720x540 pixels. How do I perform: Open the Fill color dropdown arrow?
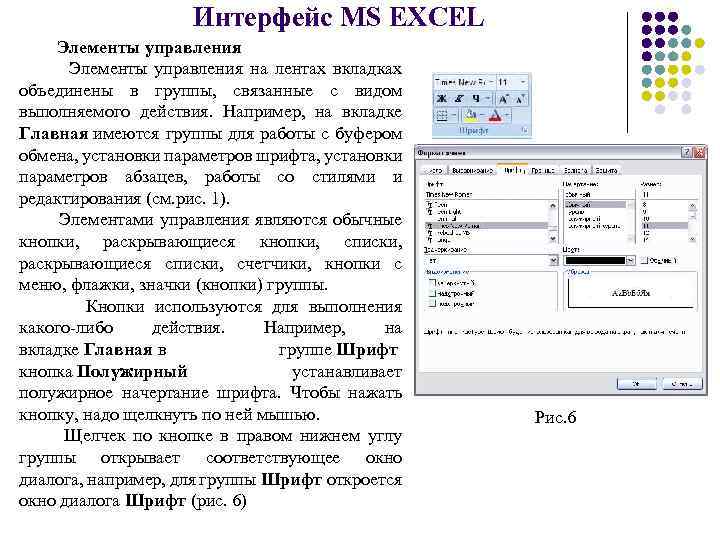pyautogui.click(x=482, y=116)
